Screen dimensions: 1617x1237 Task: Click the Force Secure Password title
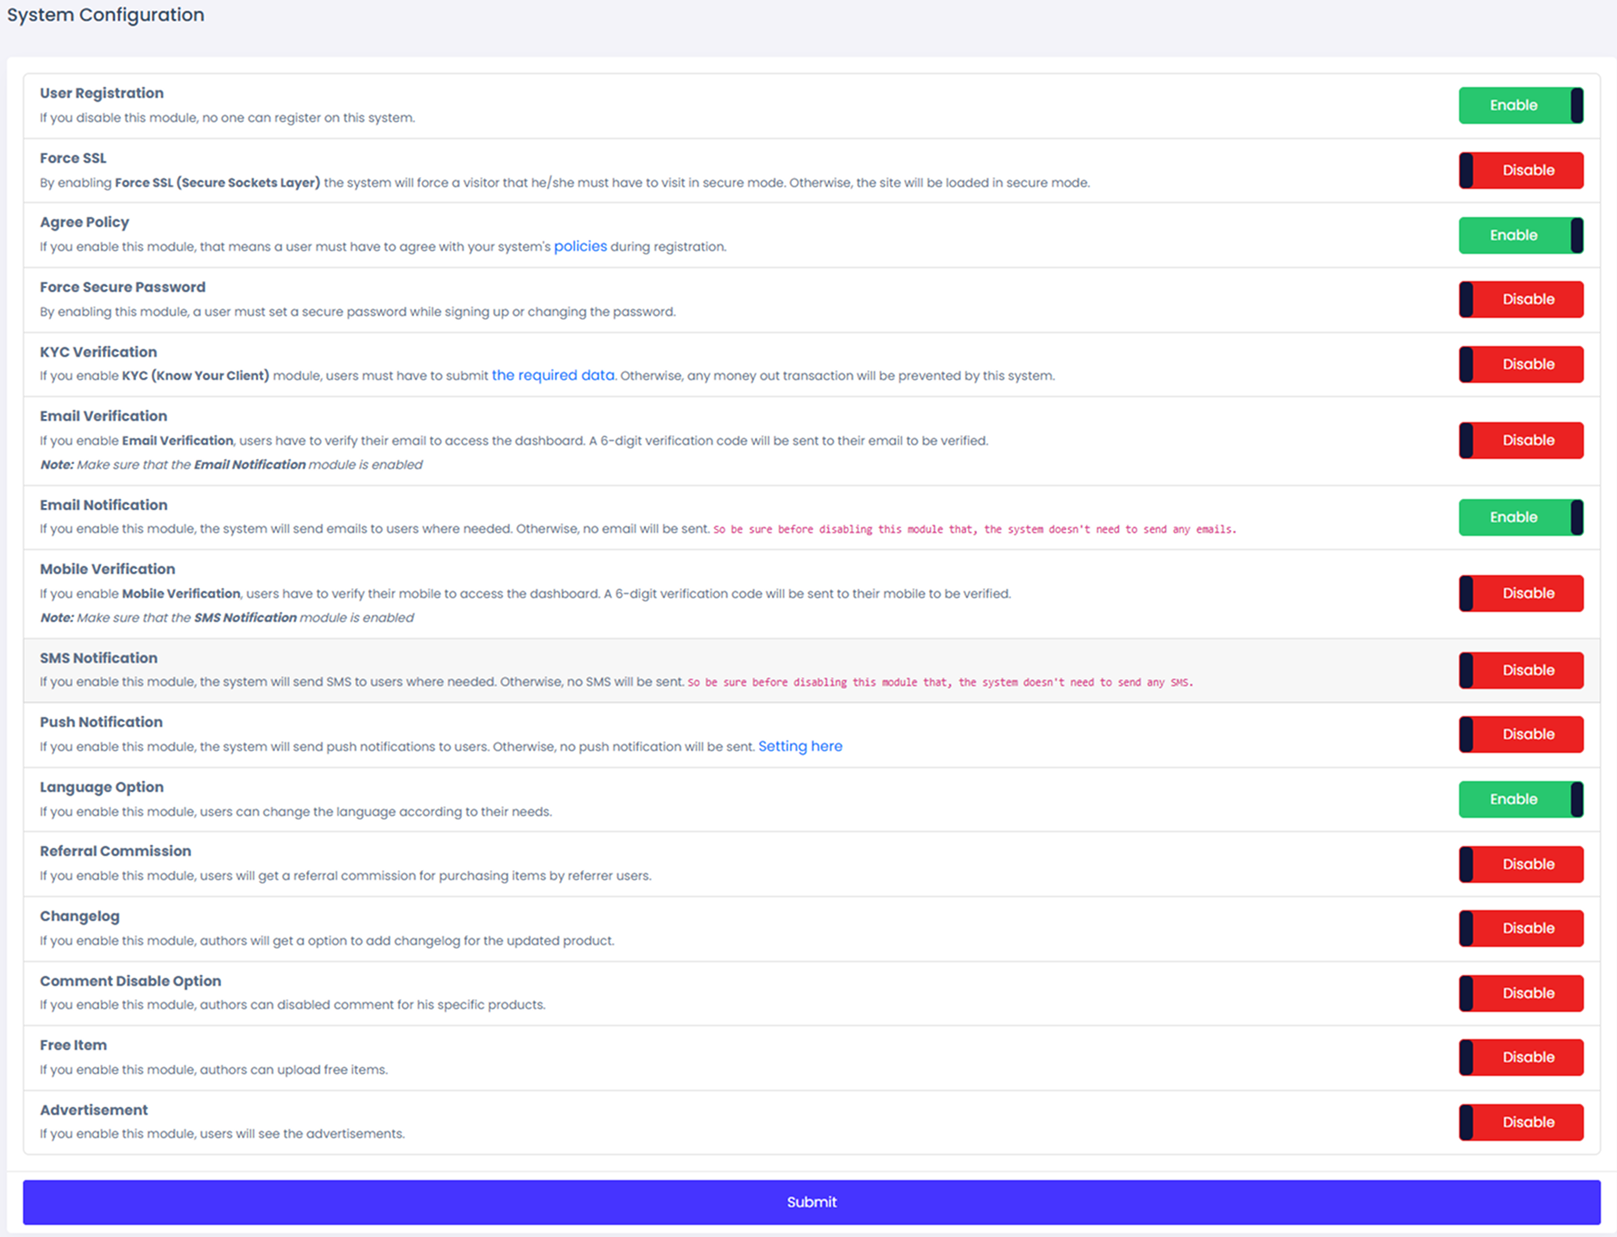pyautogui.click(x=123, y=287)
